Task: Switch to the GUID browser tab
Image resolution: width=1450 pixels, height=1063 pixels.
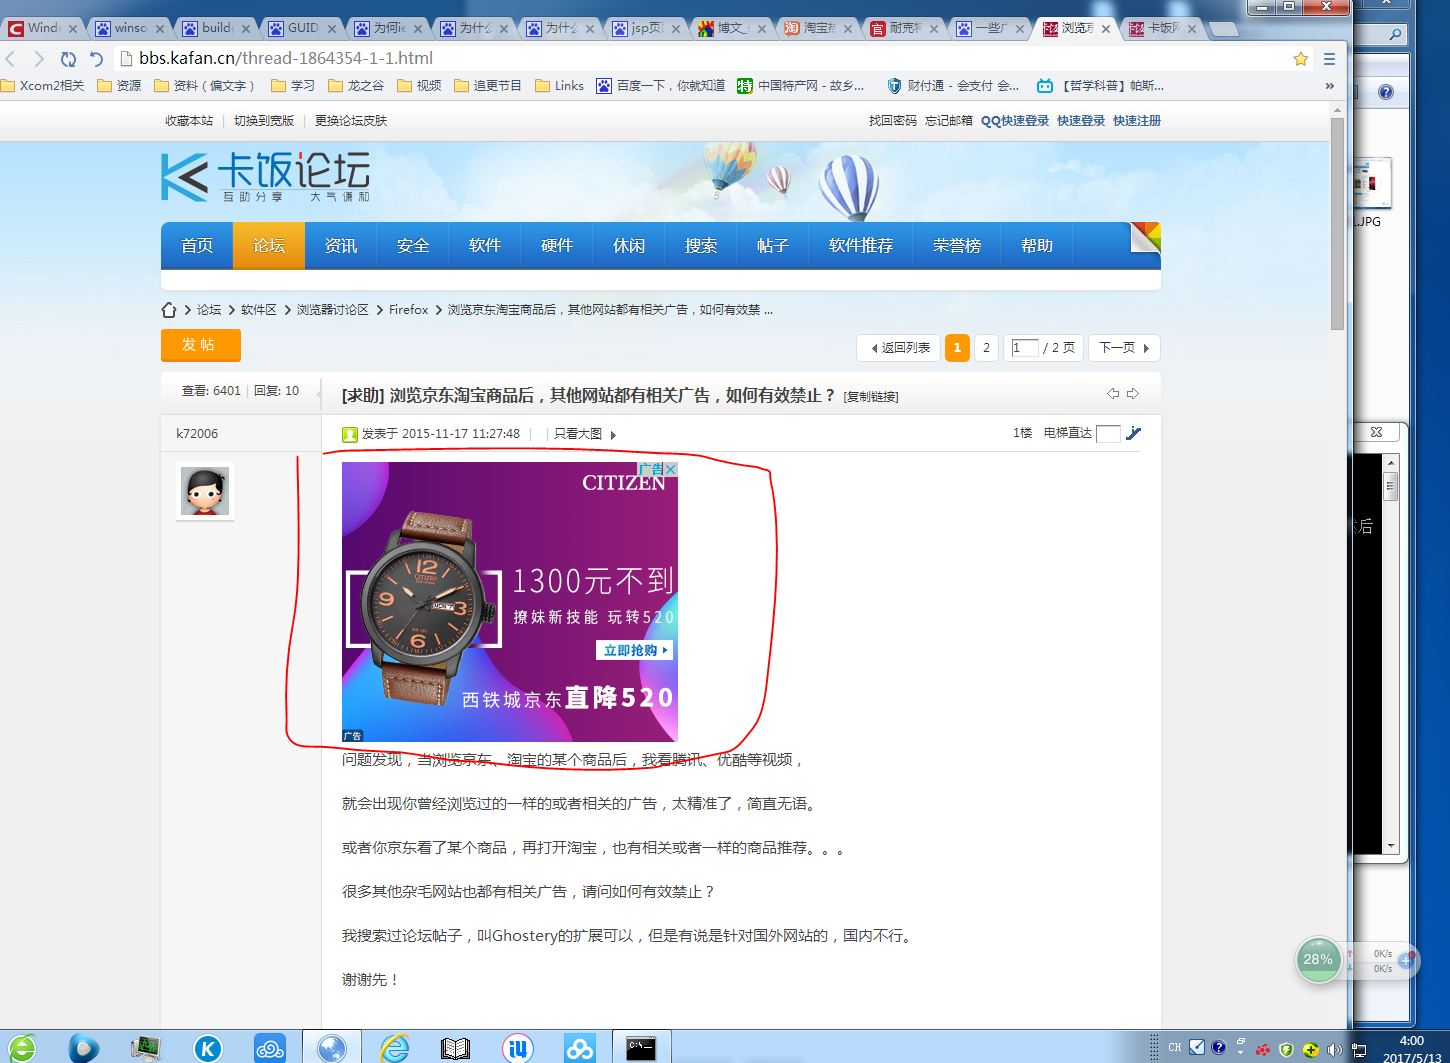Action: 304,28
